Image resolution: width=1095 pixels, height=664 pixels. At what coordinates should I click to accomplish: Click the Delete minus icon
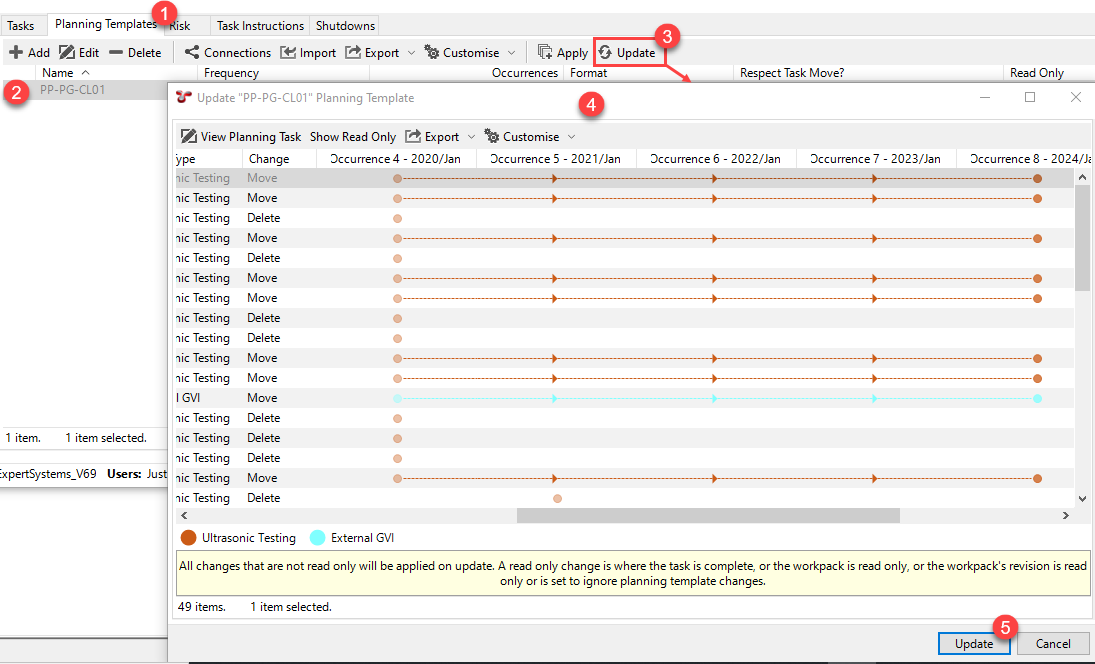click(x=116, y=52)
